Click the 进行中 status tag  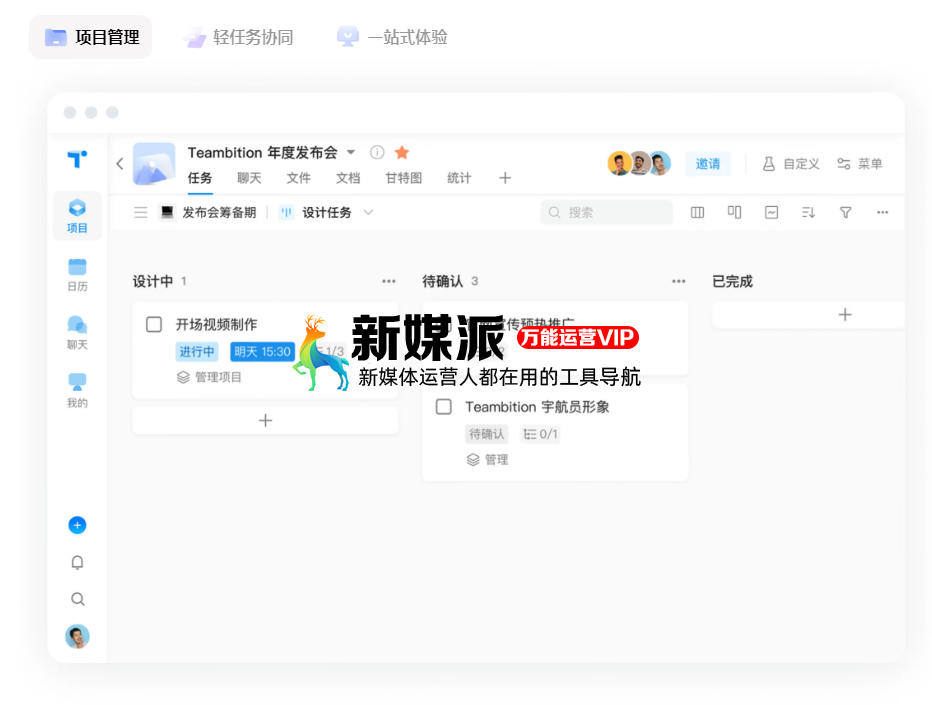[x=197, y=352]
